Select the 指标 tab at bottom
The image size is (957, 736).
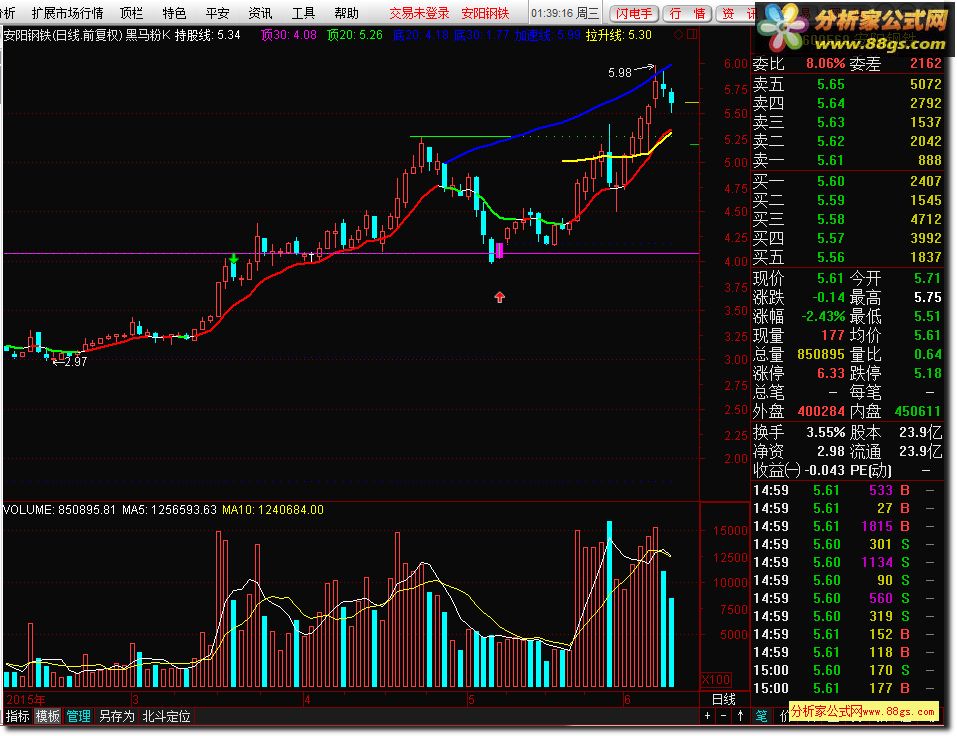18,716
